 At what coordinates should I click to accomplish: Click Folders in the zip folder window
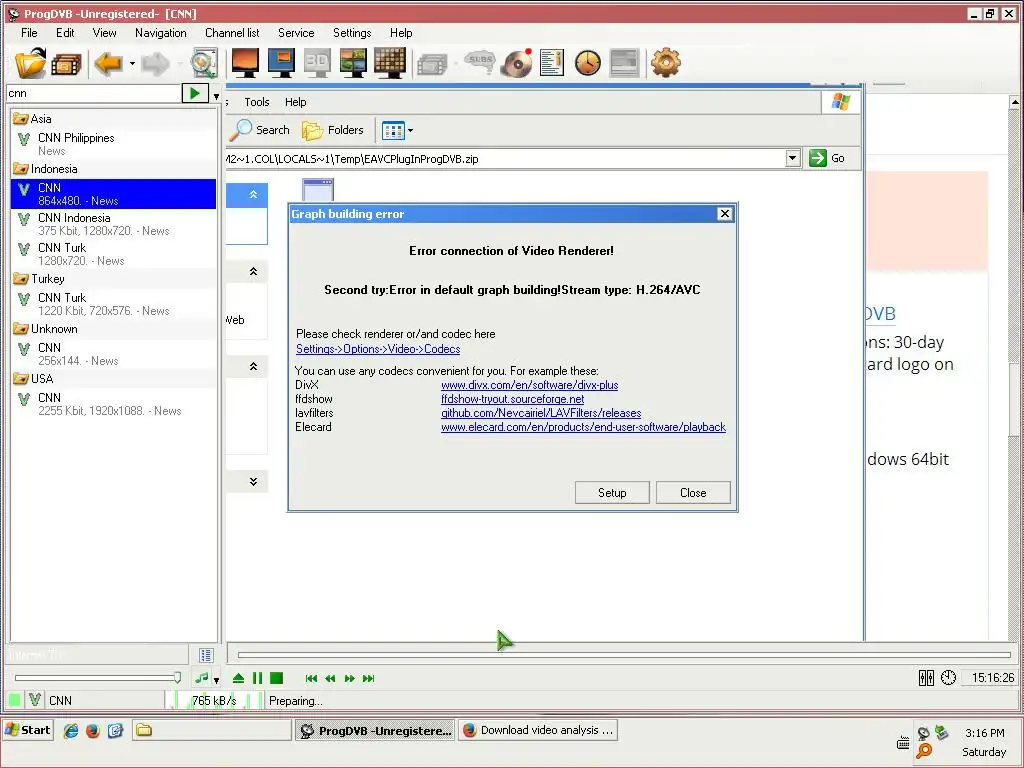tap(334, 130)
